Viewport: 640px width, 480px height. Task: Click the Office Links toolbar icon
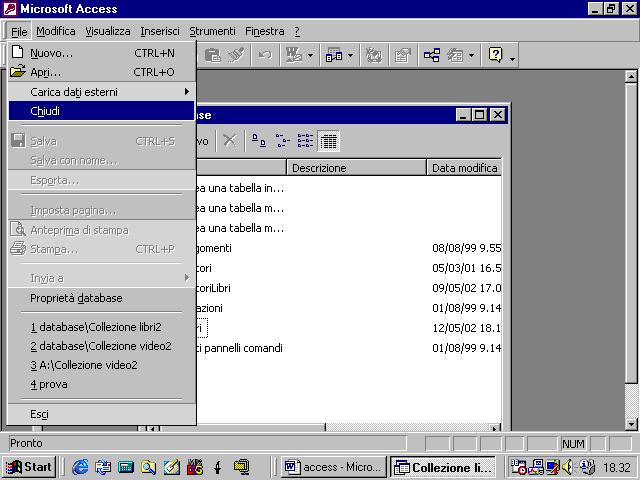tap(294, 55)
